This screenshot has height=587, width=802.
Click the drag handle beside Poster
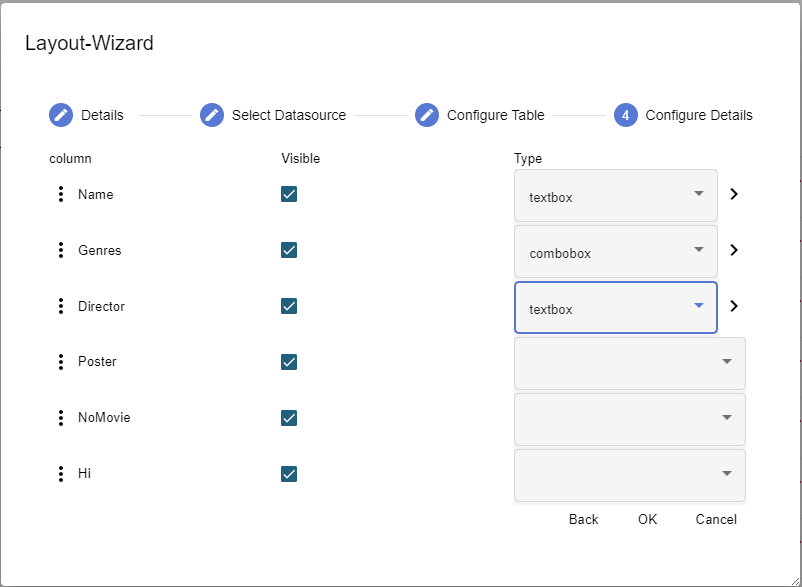pyautogui.click(x=61, y=361)
